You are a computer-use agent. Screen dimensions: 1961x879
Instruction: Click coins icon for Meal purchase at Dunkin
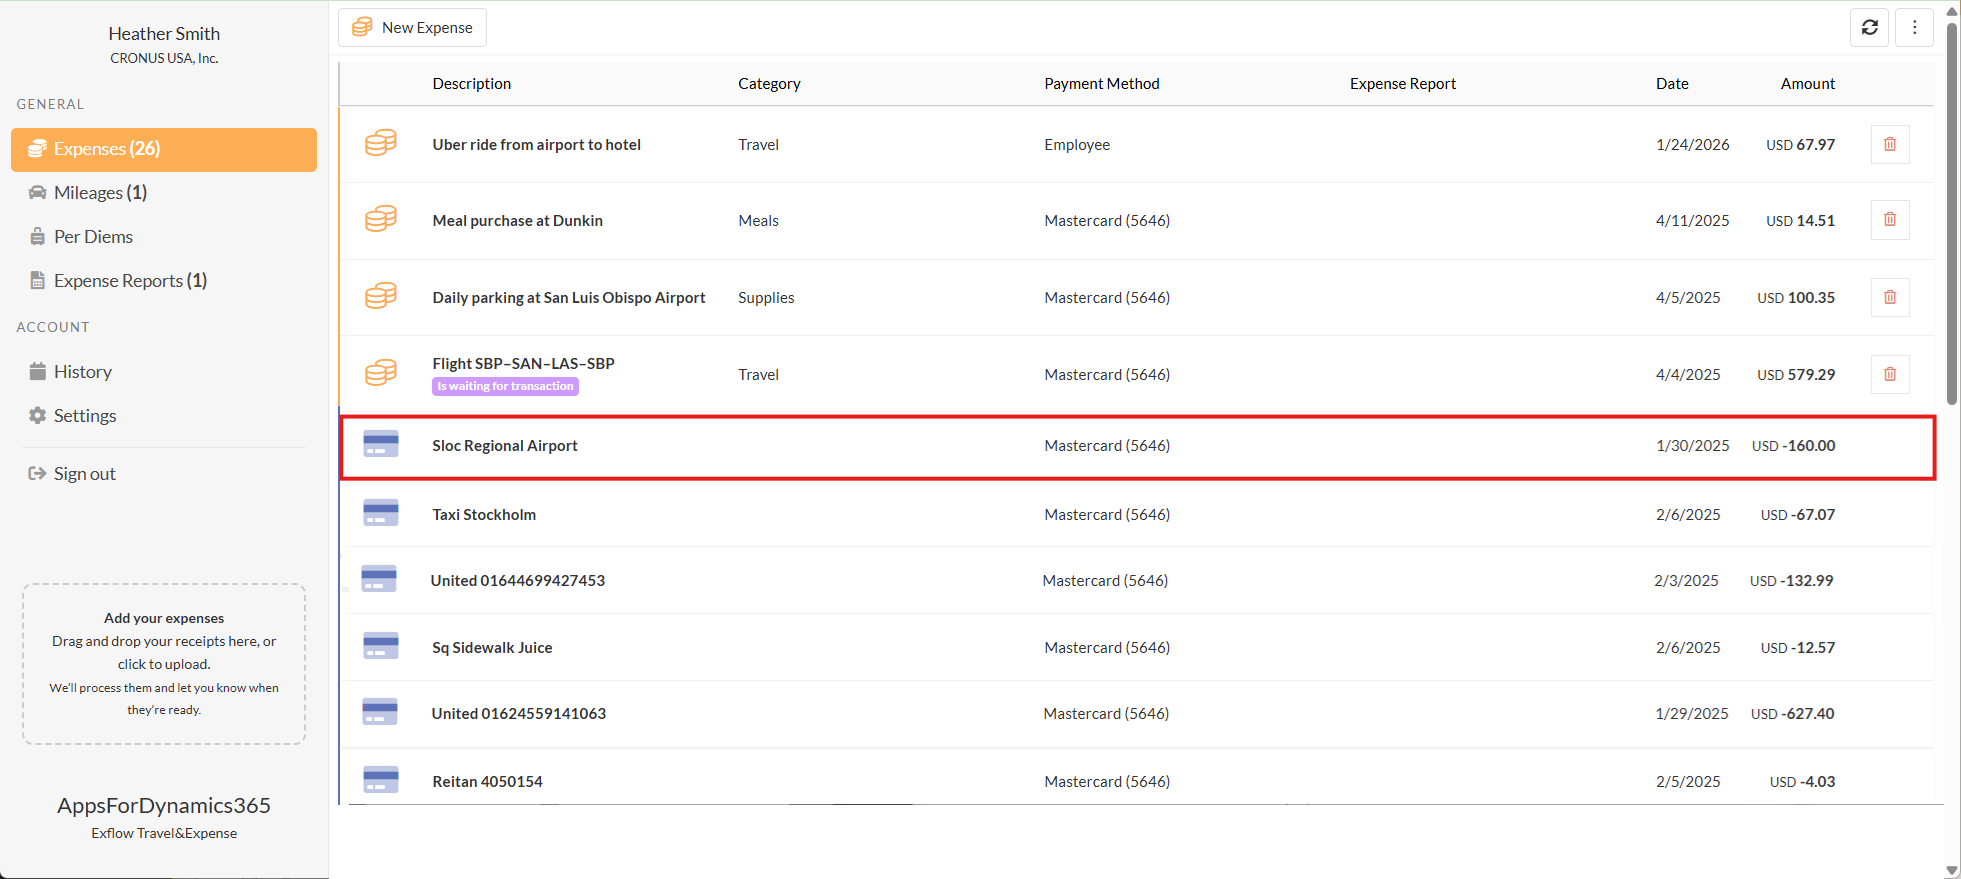pos(381,220)
